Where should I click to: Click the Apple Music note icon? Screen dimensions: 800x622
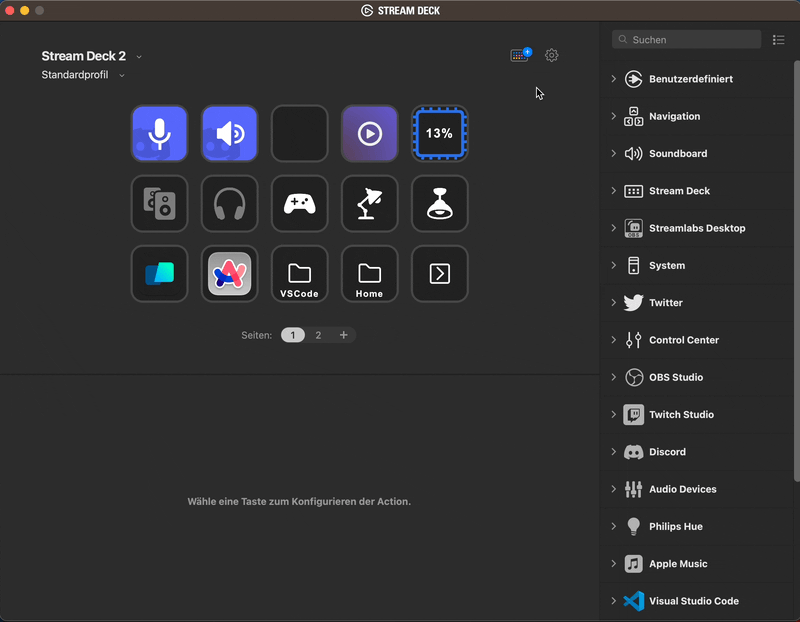[x=634, y=564]
